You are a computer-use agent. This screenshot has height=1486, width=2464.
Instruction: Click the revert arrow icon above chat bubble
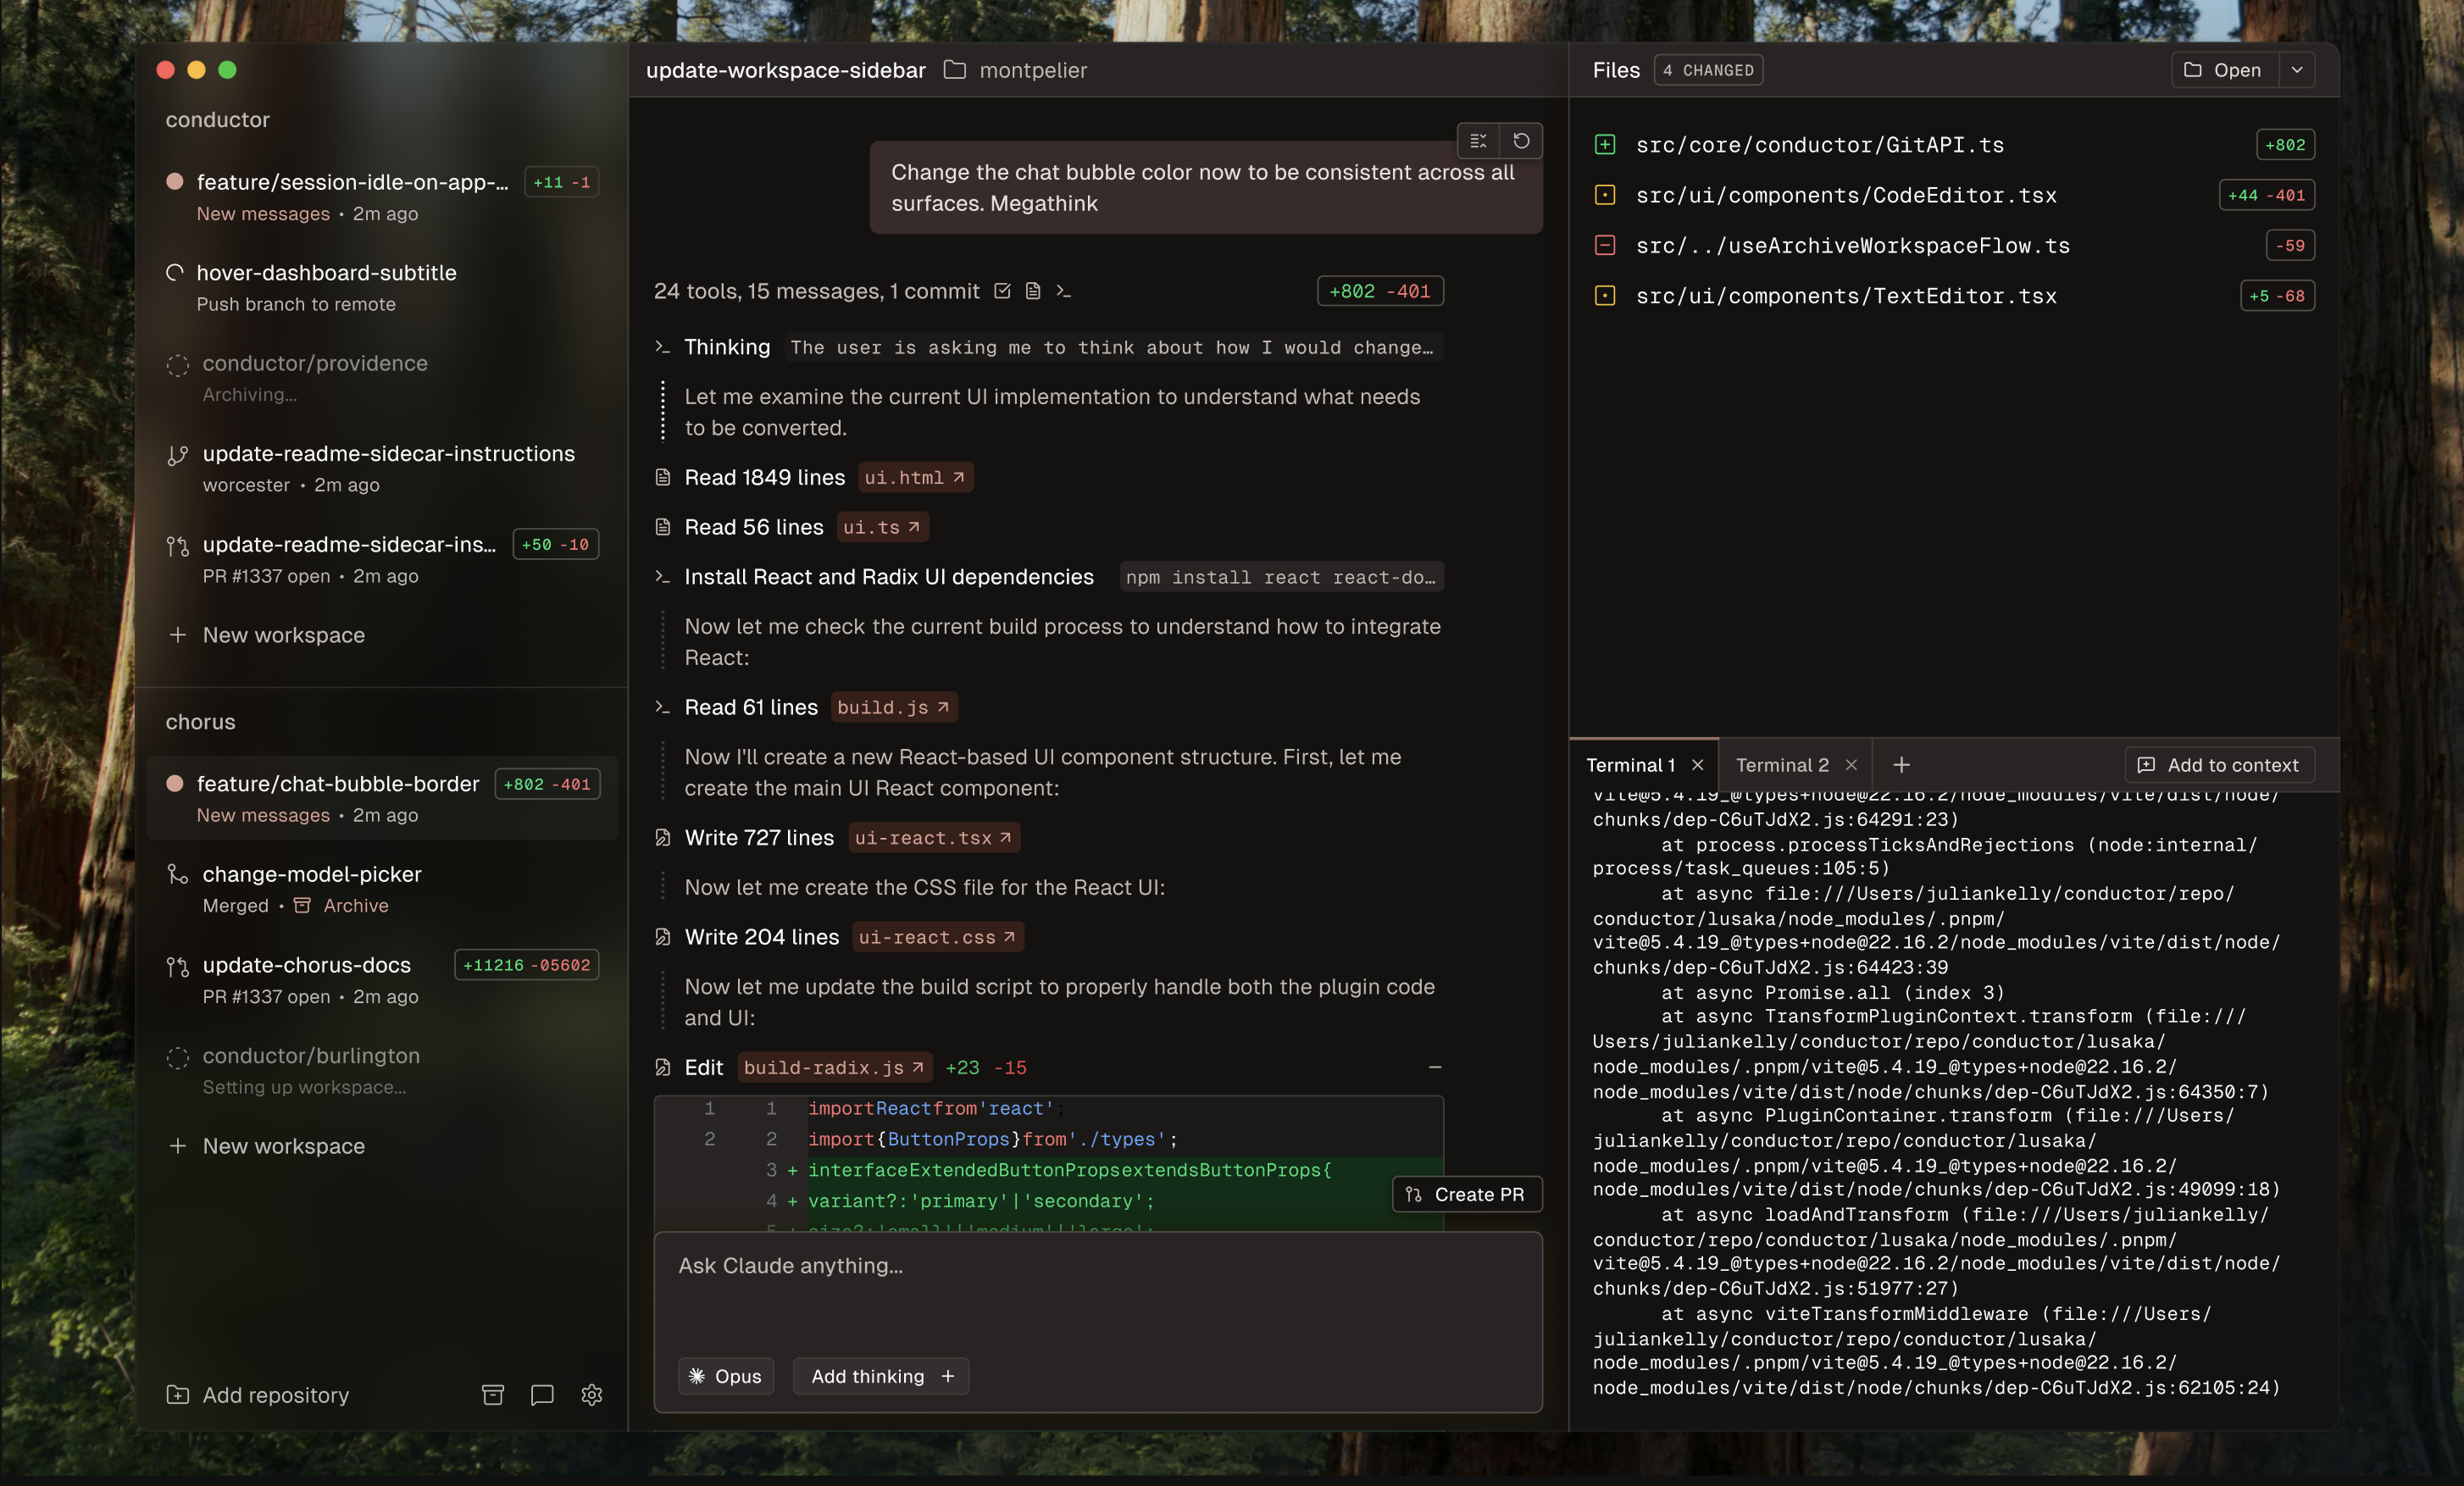click(x=1521, y=141)
